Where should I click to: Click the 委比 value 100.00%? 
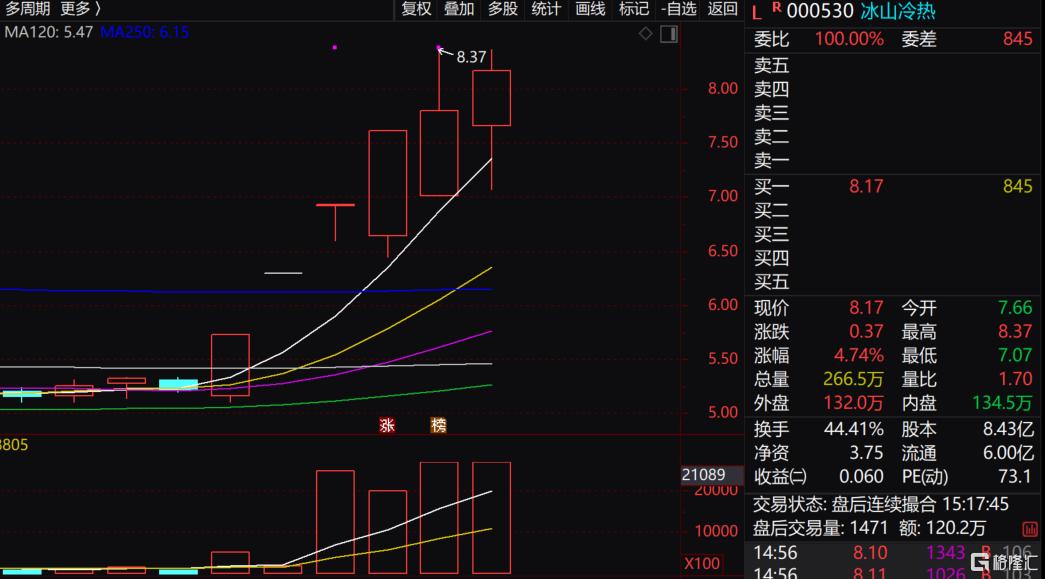tap(849, 39)
